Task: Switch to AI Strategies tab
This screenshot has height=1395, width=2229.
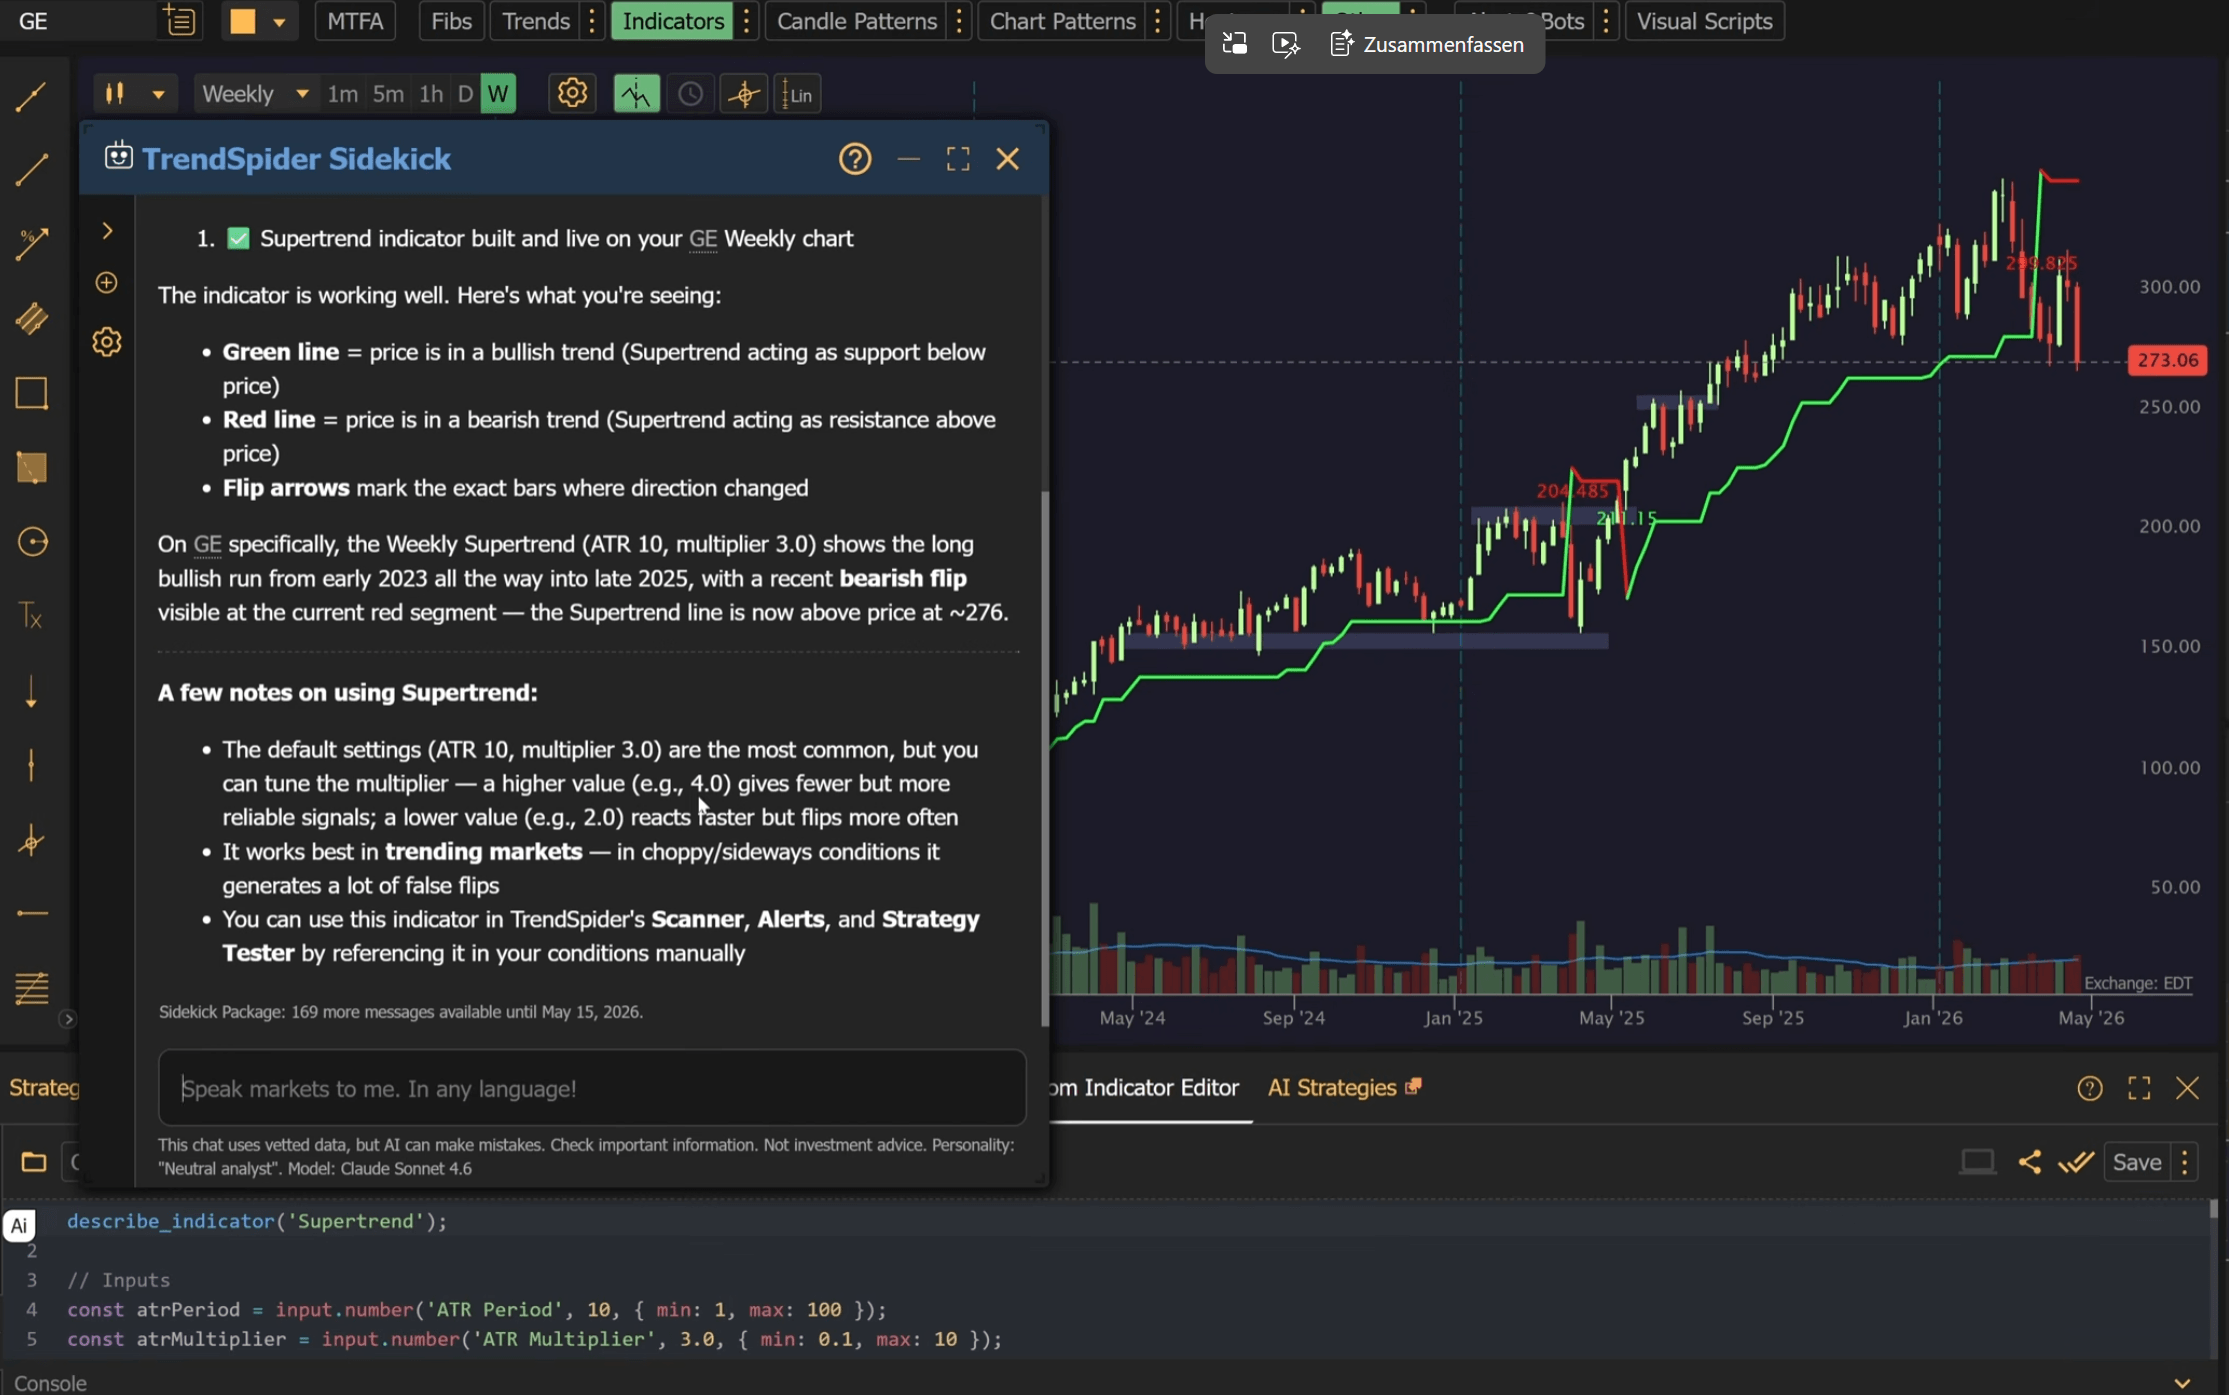Action: point(1343,1088)
